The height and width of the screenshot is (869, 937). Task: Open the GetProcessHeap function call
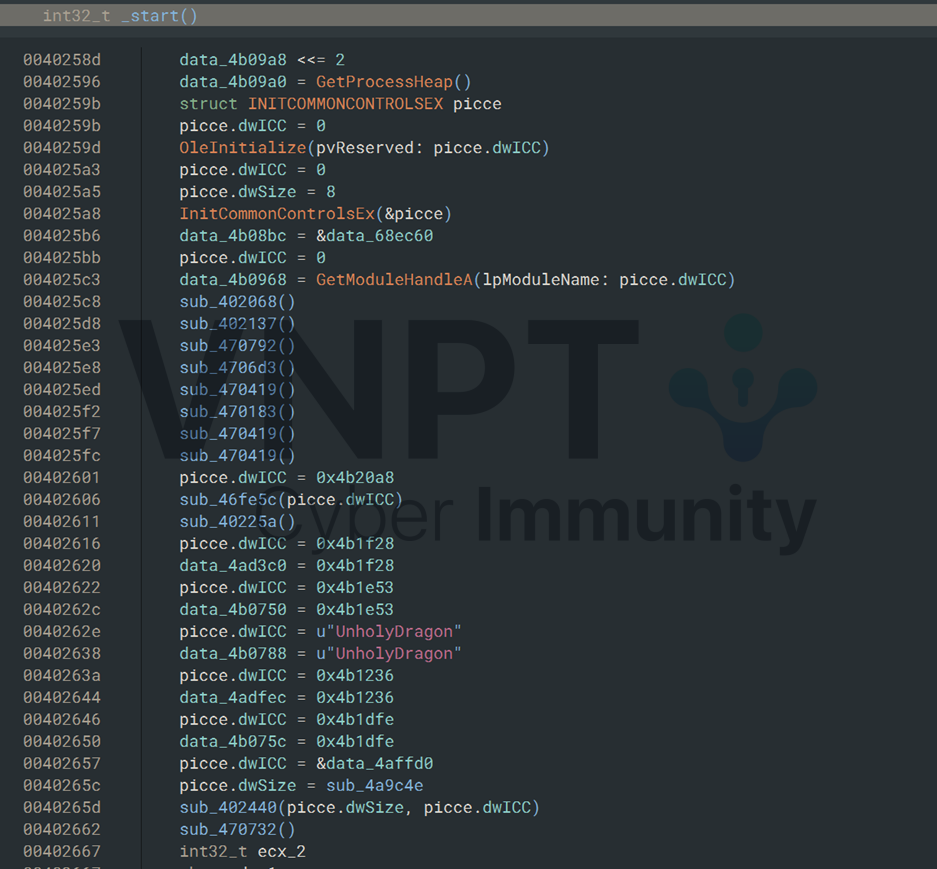pos(388,82)
